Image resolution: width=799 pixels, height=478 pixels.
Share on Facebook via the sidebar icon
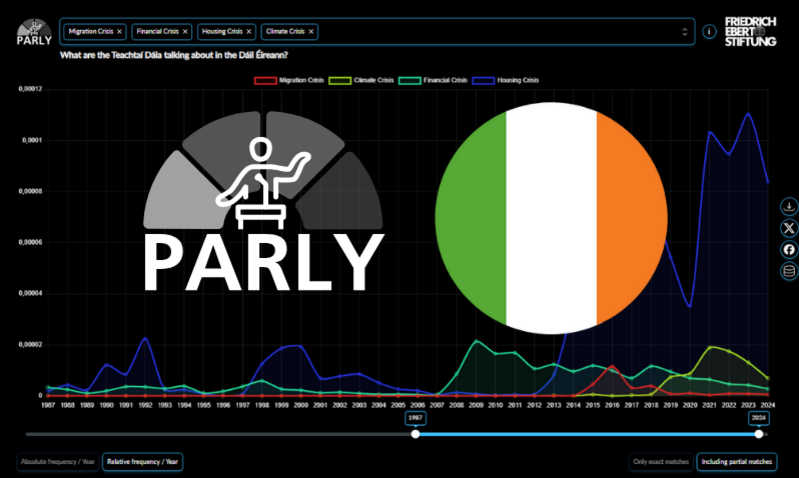789,250
